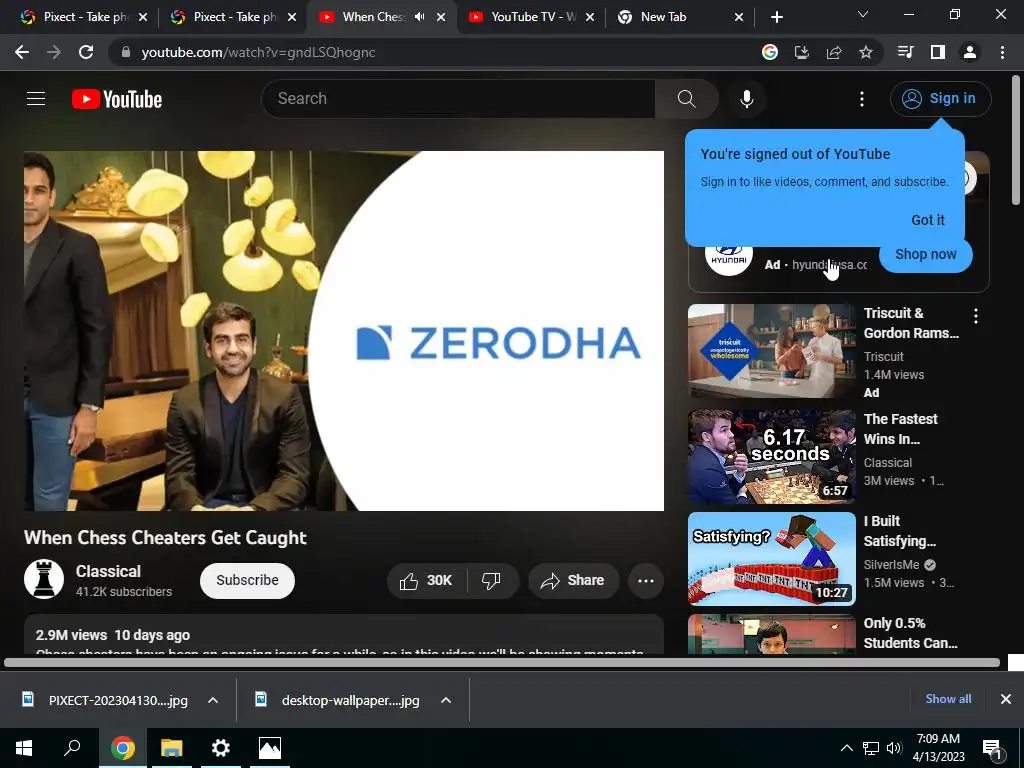Subscribe to the Classical channel
1024x768 pixels.
tap(248, 581)
